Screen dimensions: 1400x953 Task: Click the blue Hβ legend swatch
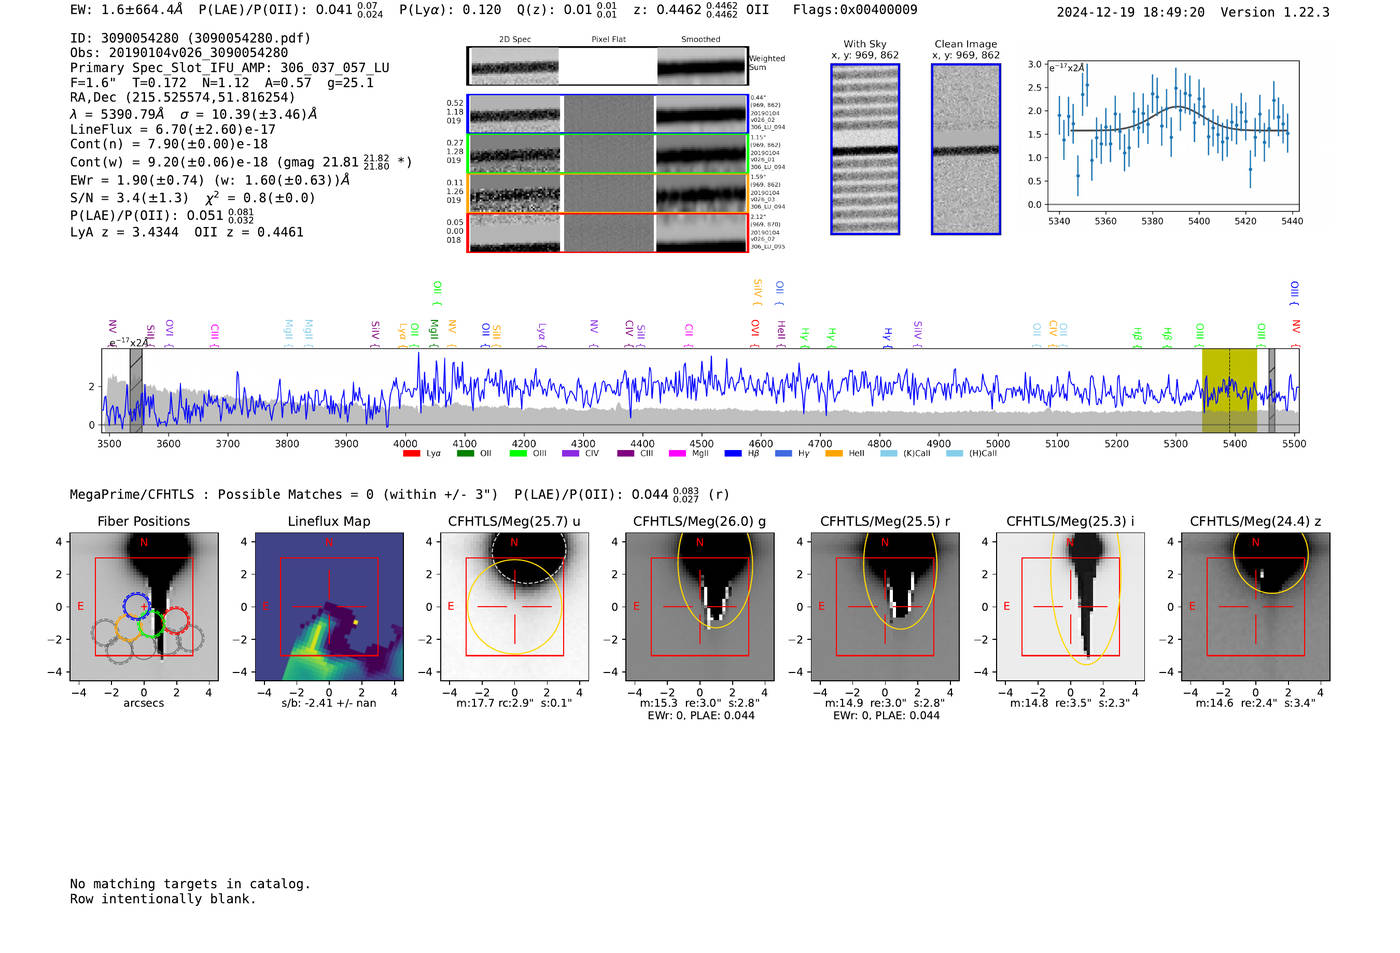(x=733, y=454)
